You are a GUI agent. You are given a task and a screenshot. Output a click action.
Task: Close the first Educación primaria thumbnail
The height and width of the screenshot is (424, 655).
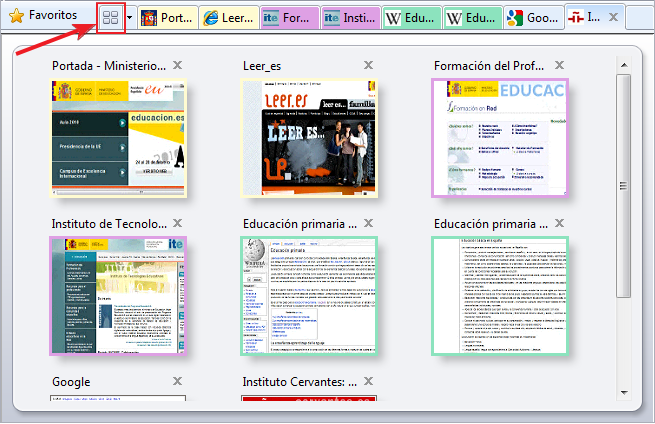(368, 223)
